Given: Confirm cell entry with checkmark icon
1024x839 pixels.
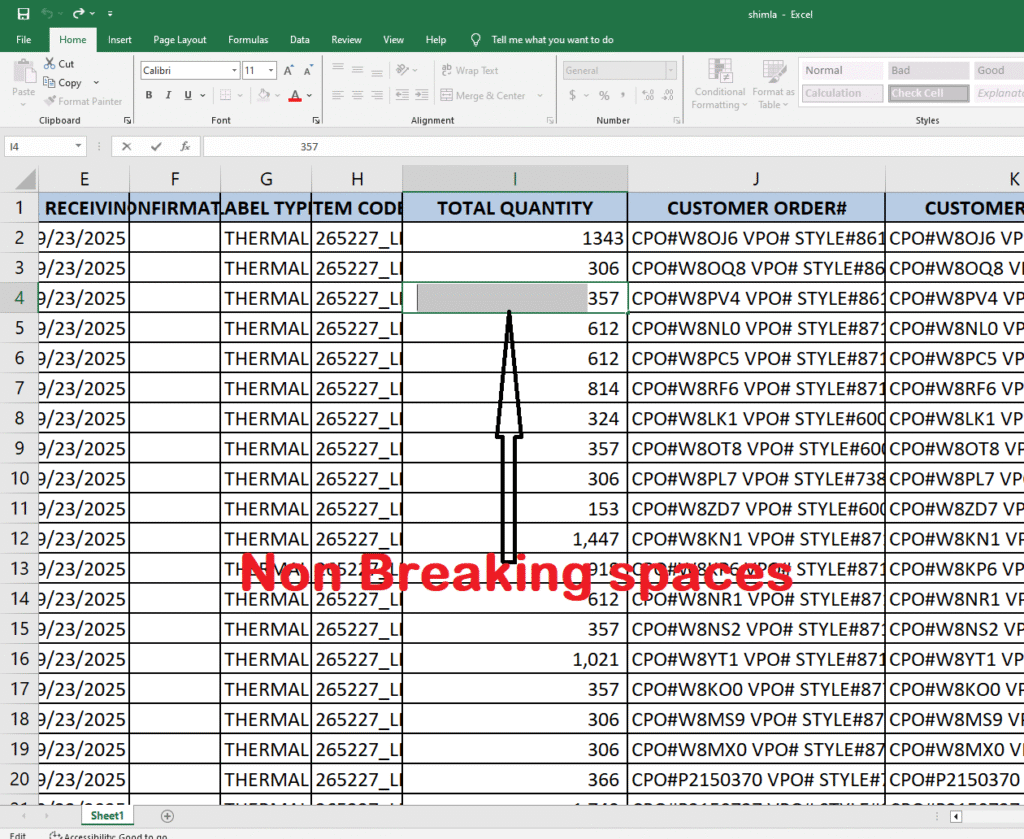Looking at the screenshot, I should [155, 146].
